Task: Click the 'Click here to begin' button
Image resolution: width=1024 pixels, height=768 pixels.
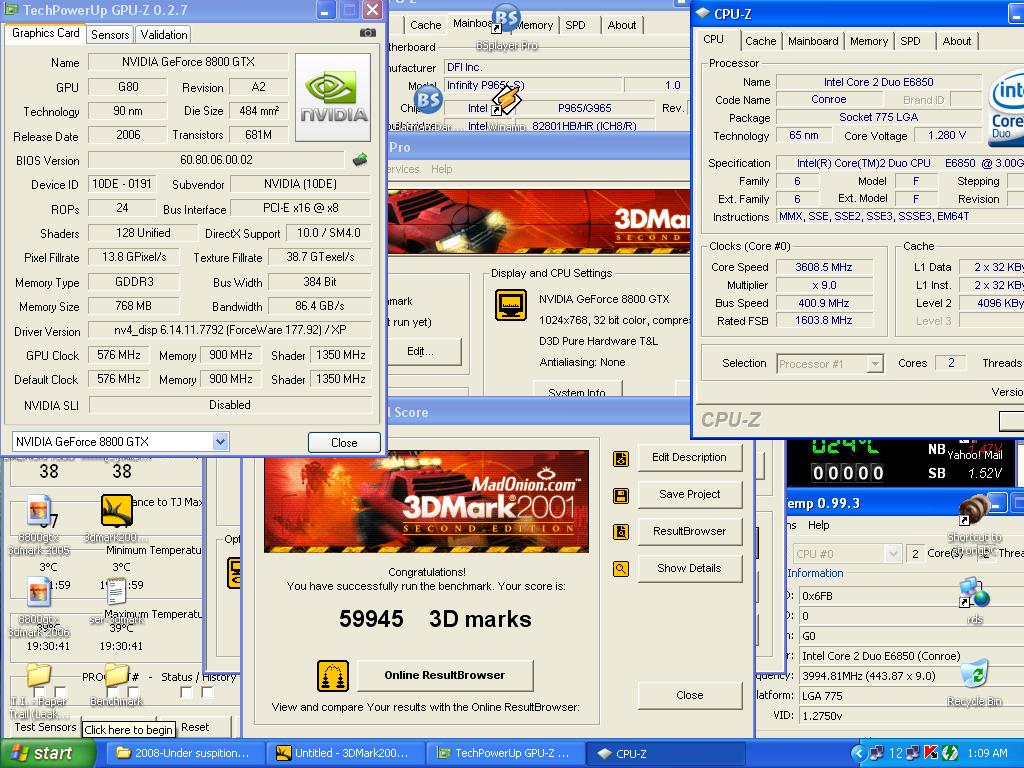Action: 128,729
